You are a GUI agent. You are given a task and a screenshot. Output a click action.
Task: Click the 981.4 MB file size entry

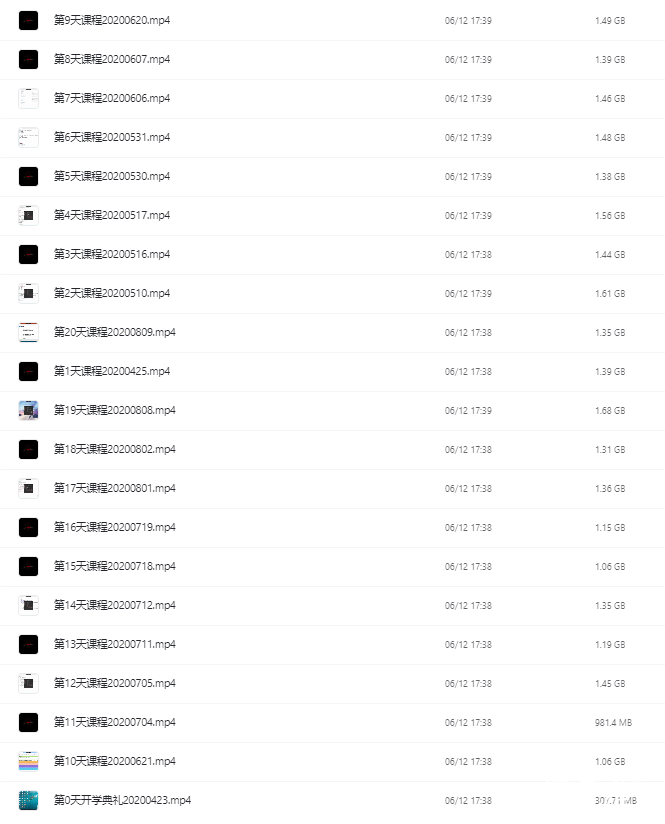pyautogui.click(x=613, y=723)
